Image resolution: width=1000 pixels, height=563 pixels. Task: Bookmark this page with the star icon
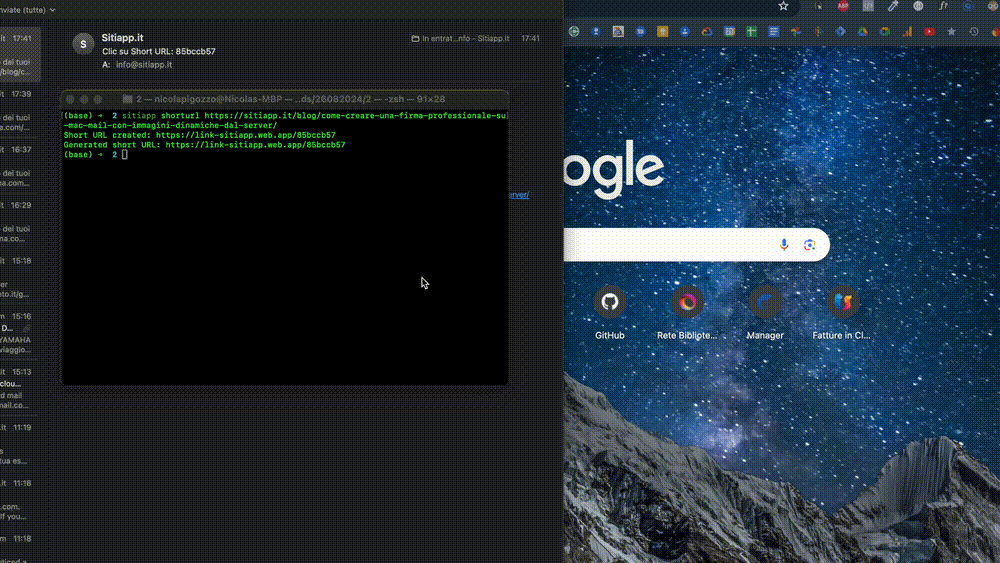(783, 6)
